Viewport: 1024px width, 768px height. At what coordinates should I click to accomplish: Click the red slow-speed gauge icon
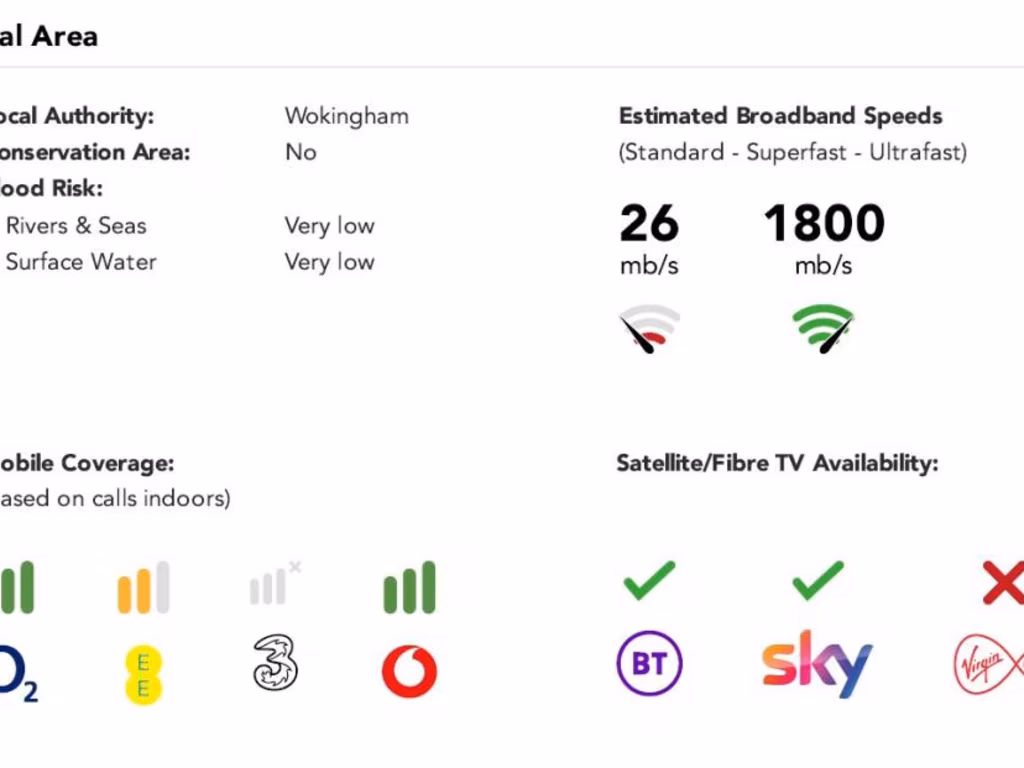[x=650, y=330]
